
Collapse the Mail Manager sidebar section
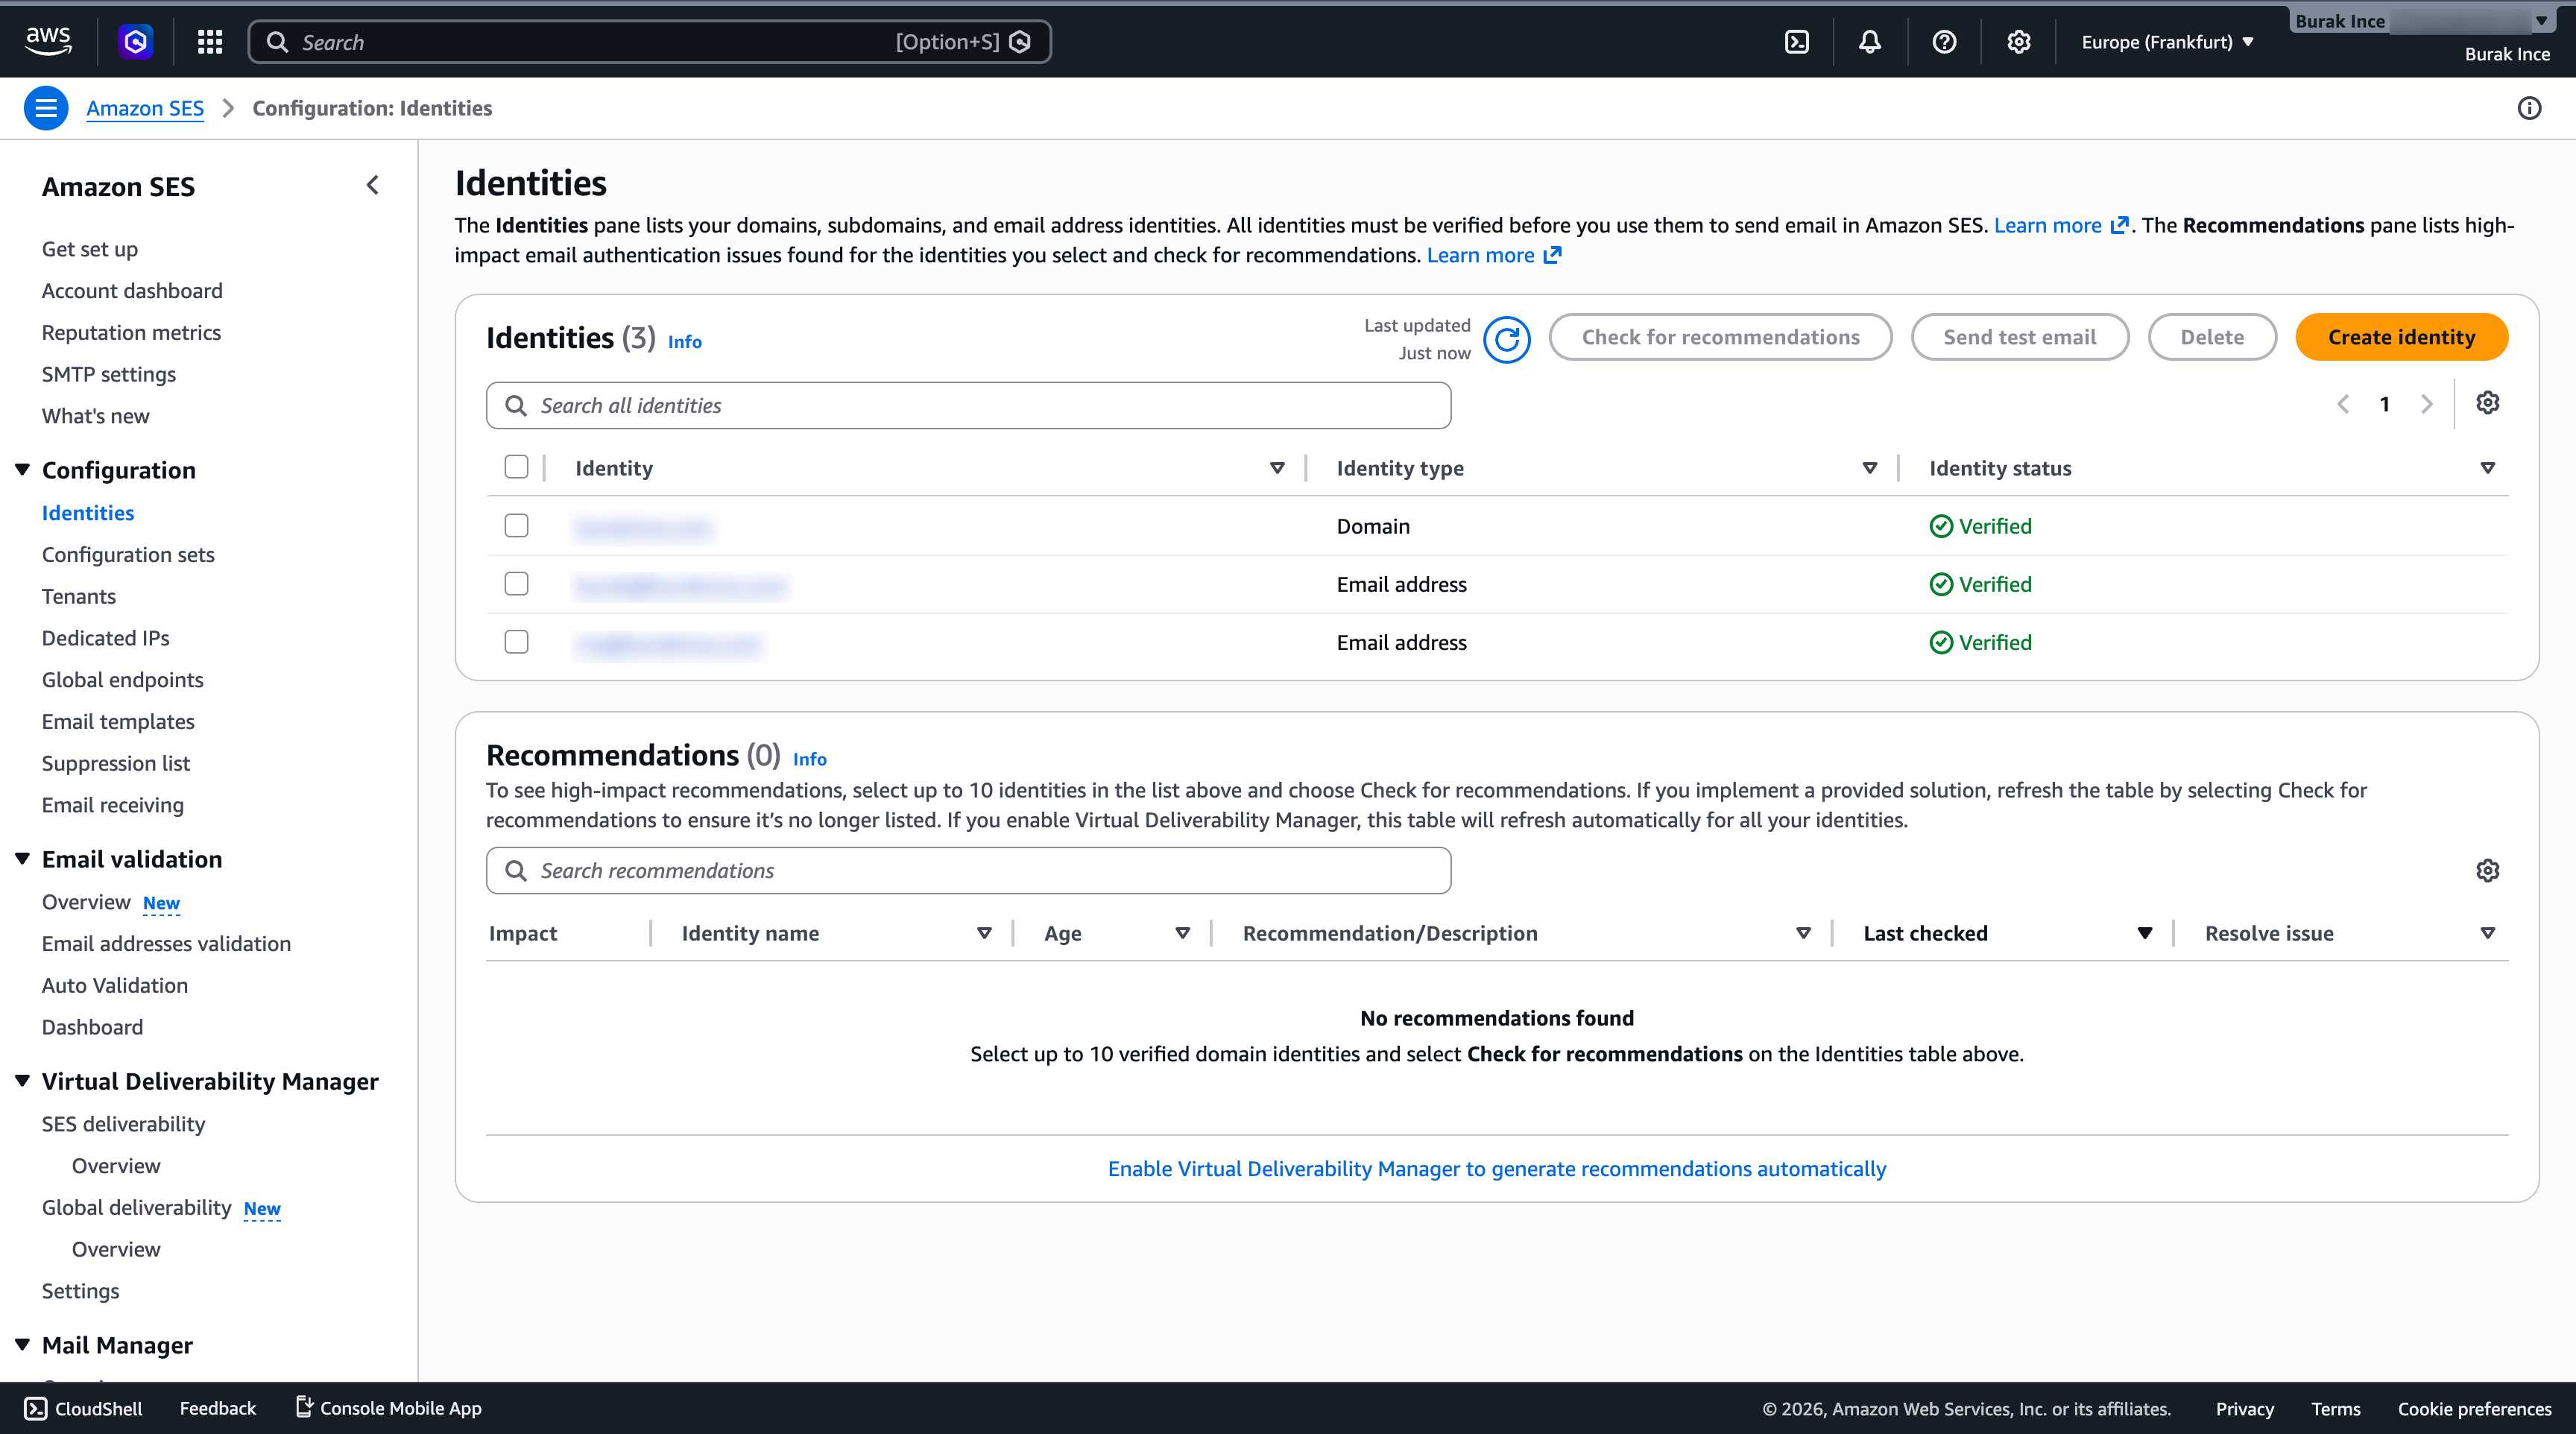(x=22, y=1344)
